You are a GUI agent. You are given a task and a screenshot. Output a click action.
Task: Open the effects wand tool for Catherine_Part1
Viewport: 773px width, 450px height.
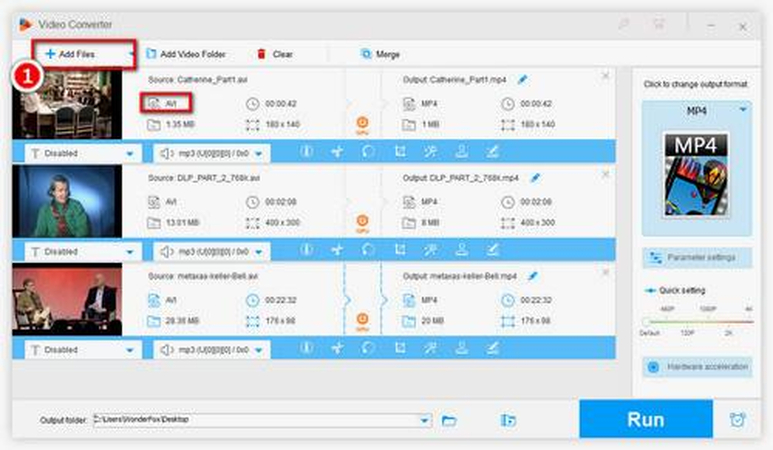(x=430, y=151)
